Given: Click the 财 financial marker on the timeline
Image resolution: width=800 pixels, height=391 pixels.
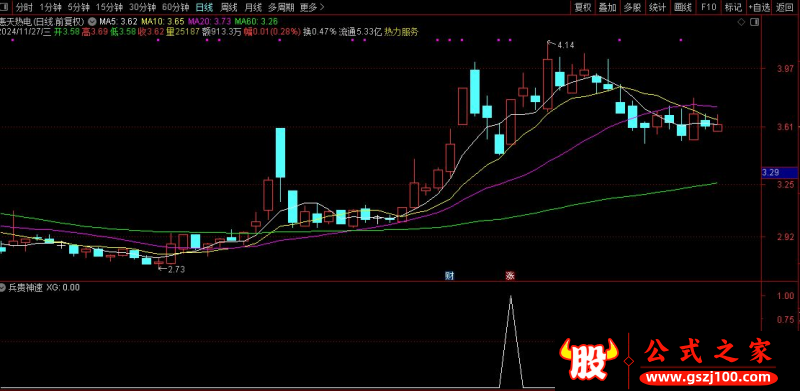Looking at the screenshot, I should click(x=449, y=276).
